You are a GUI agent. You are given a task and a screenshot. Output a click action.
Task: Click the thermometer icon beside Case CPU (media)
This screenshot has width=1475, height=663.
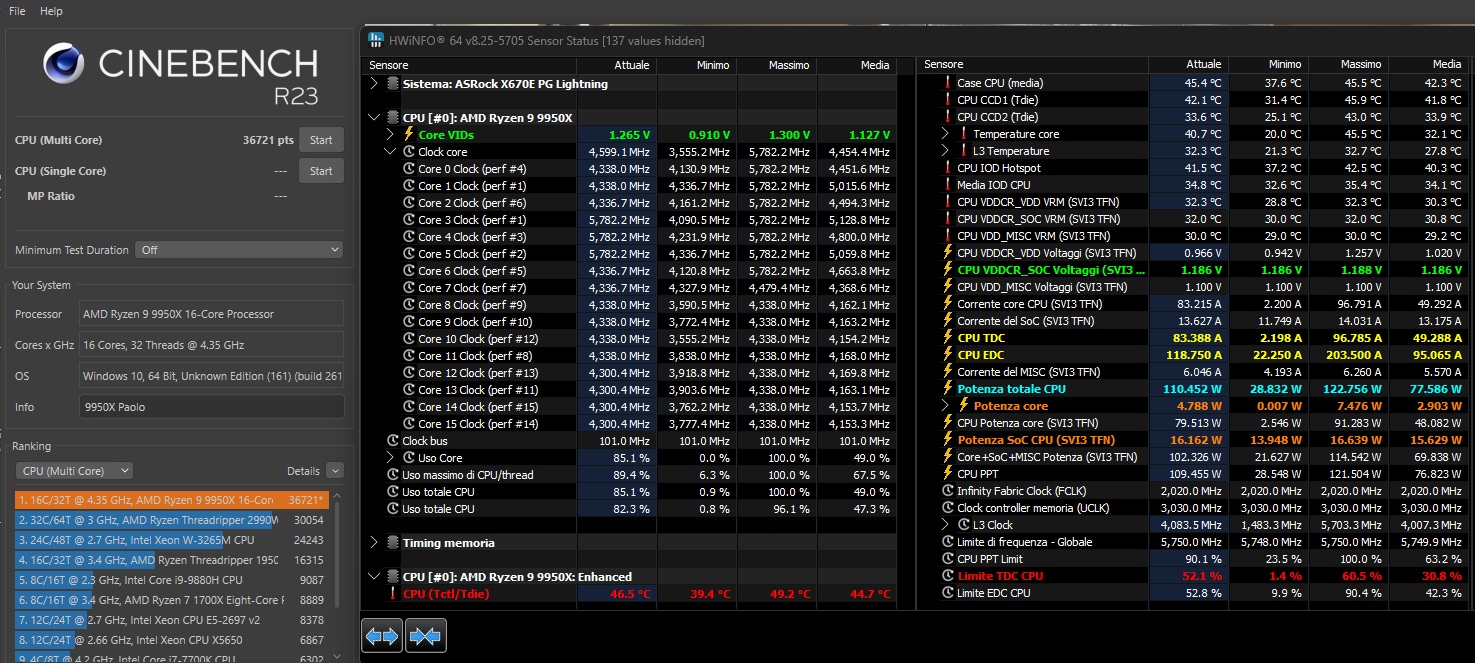point(948,83)
